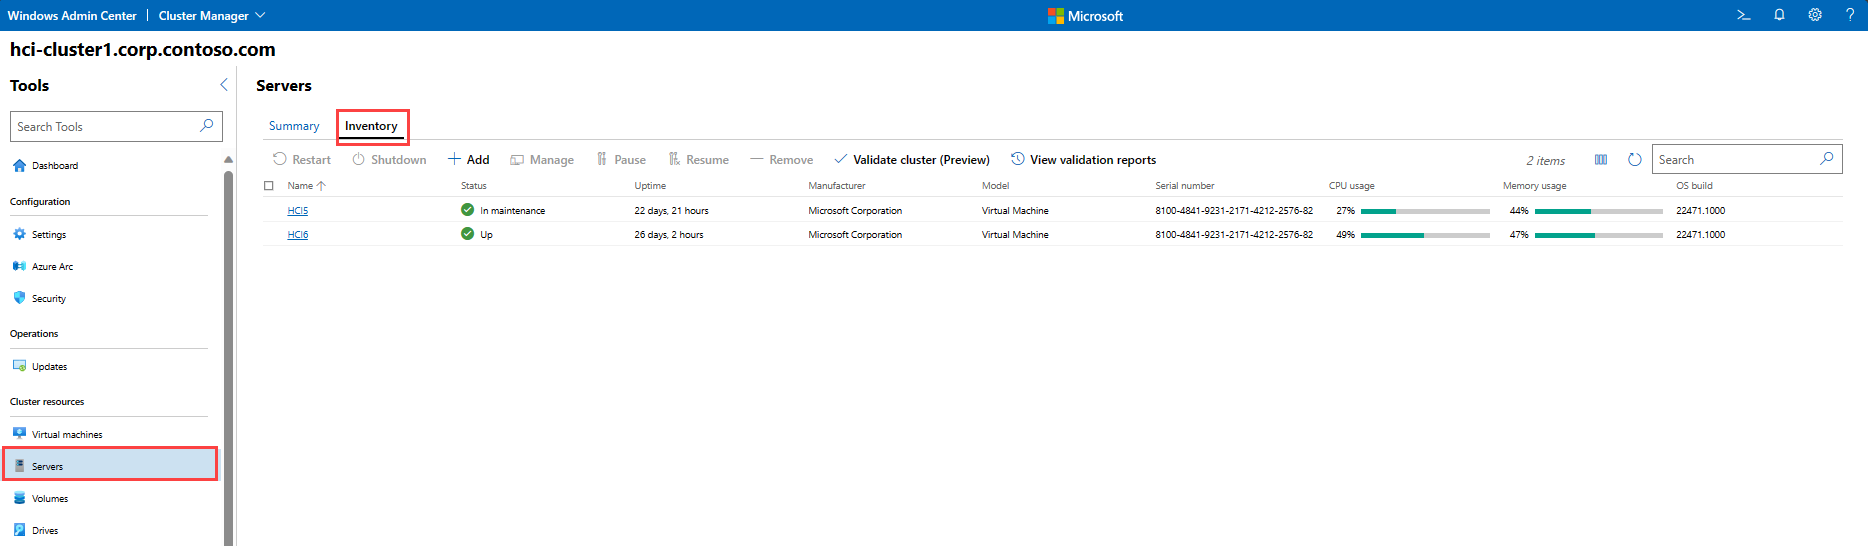Collapse the Tools side panel

(223, 85)
